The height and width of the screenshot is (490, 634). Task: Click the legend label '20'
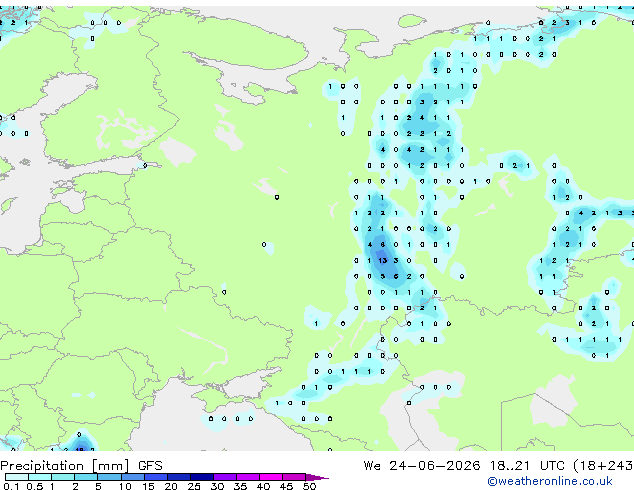coord(171,486)
